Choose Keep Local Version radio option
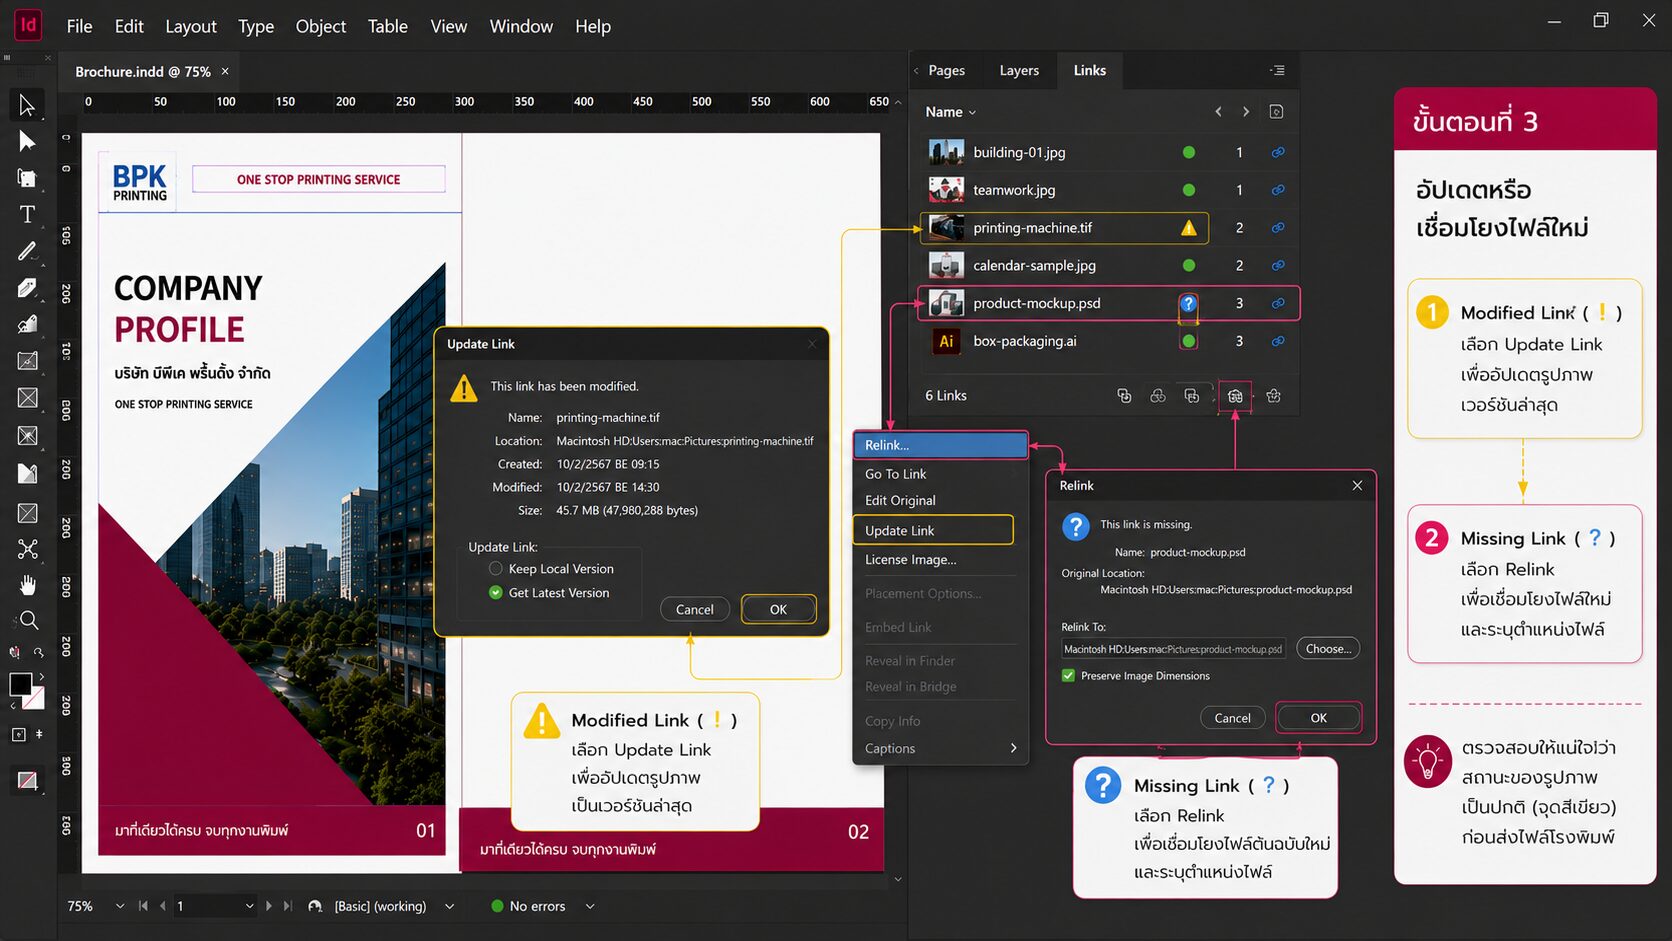This screenshot has height=941, width=1672. pyautogui.click(x=495, y=568)
